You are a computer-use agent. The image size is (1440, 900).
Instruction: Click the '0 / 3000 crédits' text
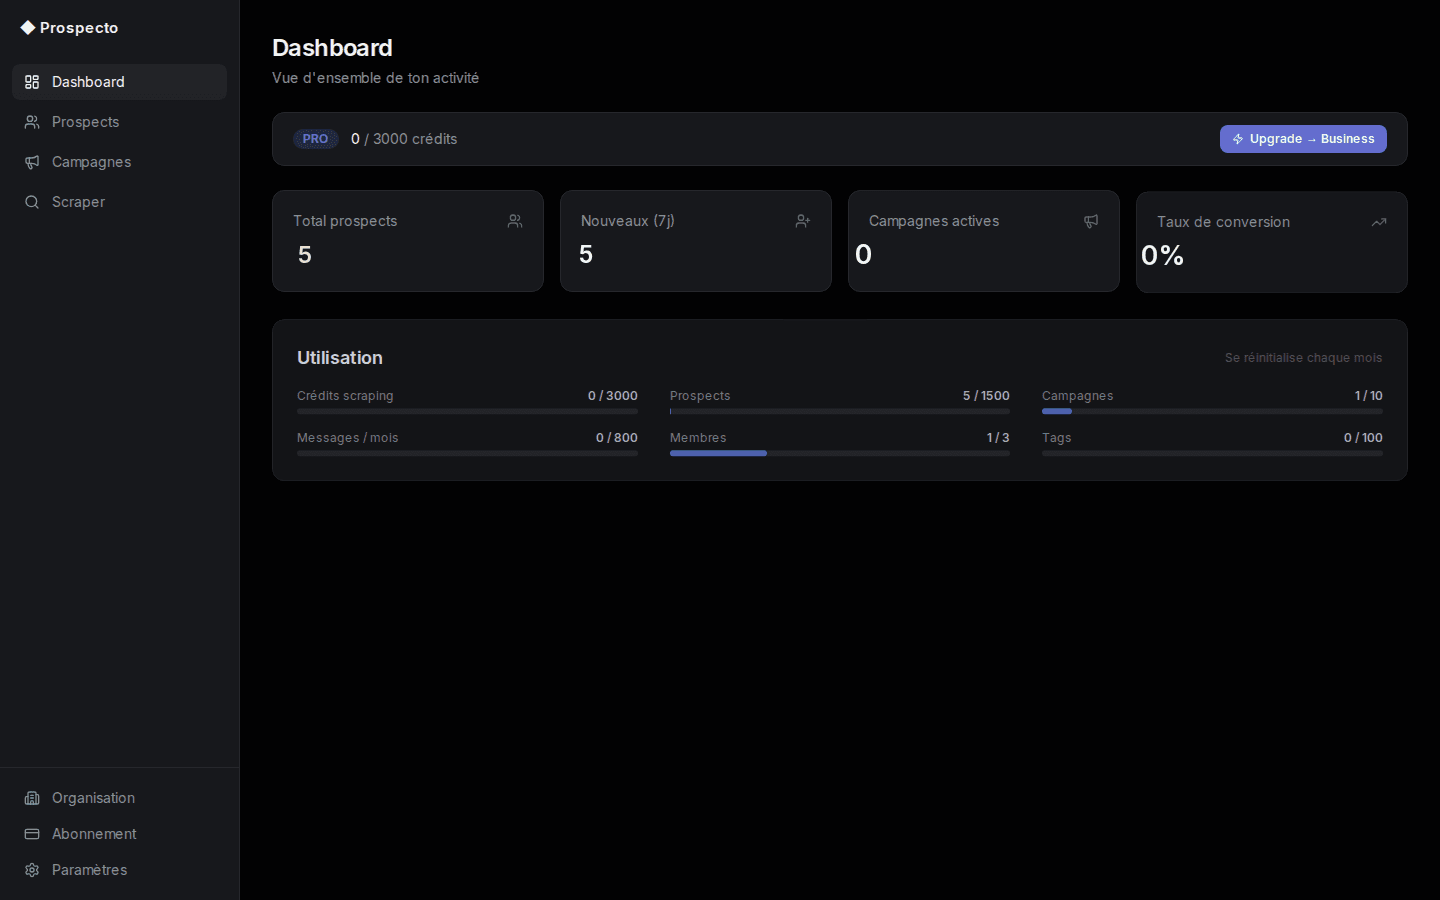tap(404, 139)
